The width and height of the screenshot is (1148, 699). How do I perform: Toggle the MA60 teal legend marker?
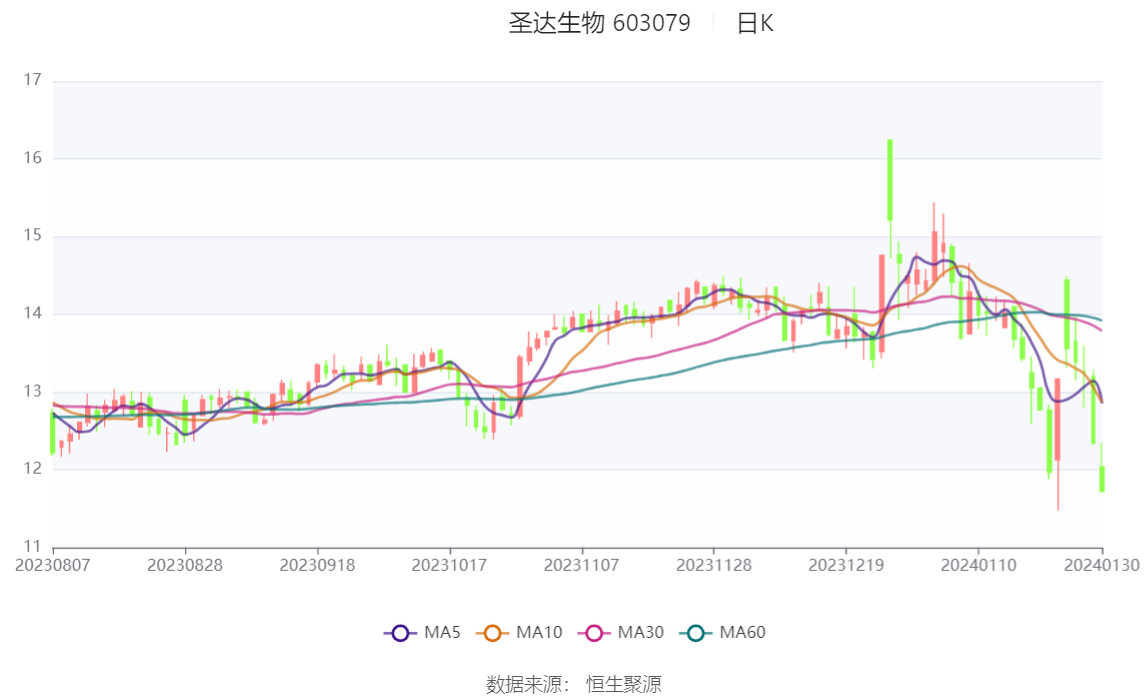[696, 633]
